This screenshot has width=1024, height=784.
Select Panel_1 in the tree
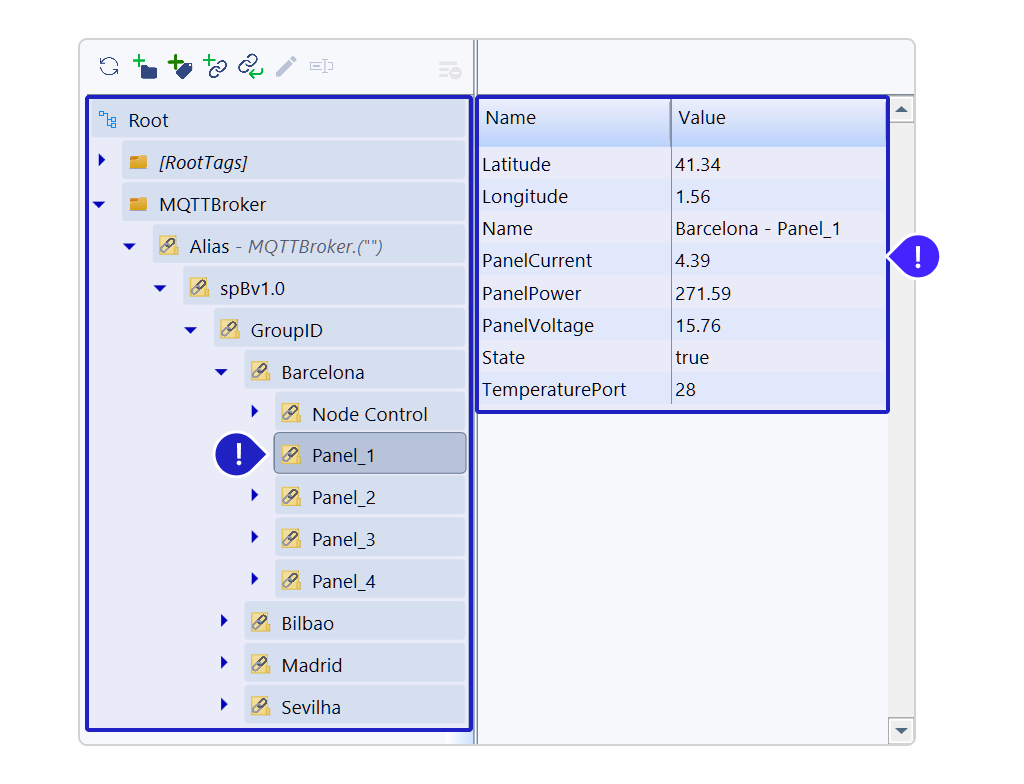click(x=343, y=456)
